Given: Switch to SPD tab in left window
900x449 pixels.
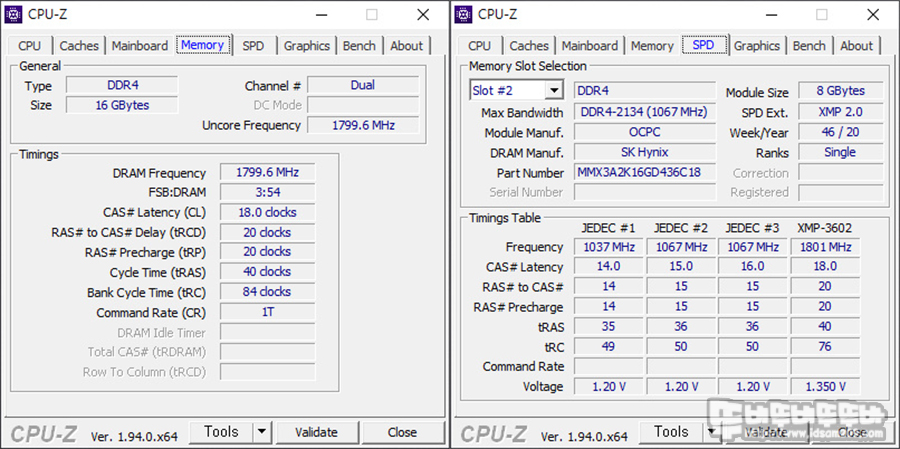Looking at the screenshot, I should pyautogui.click(x=253, y=46).
